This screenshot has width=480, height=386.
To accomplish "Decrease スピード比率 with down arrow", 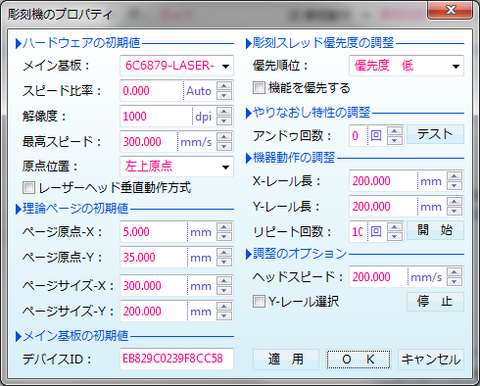I will click(224, 95).
